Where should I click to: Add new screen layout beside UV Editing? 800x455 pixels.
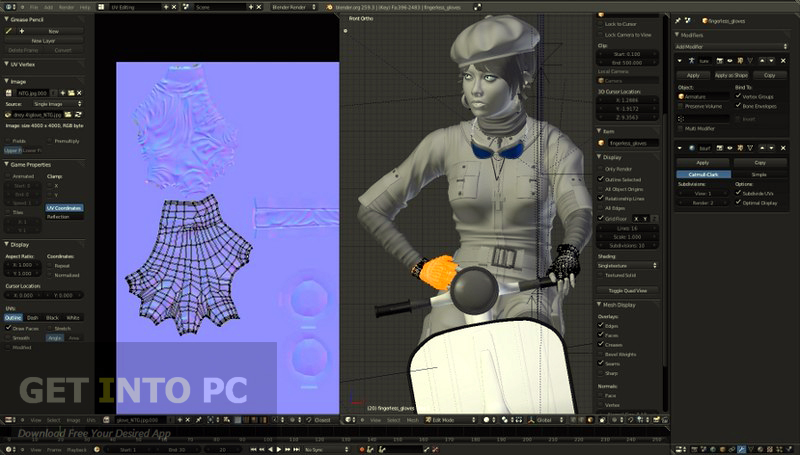pyautogui.click(x=166, y=7)
